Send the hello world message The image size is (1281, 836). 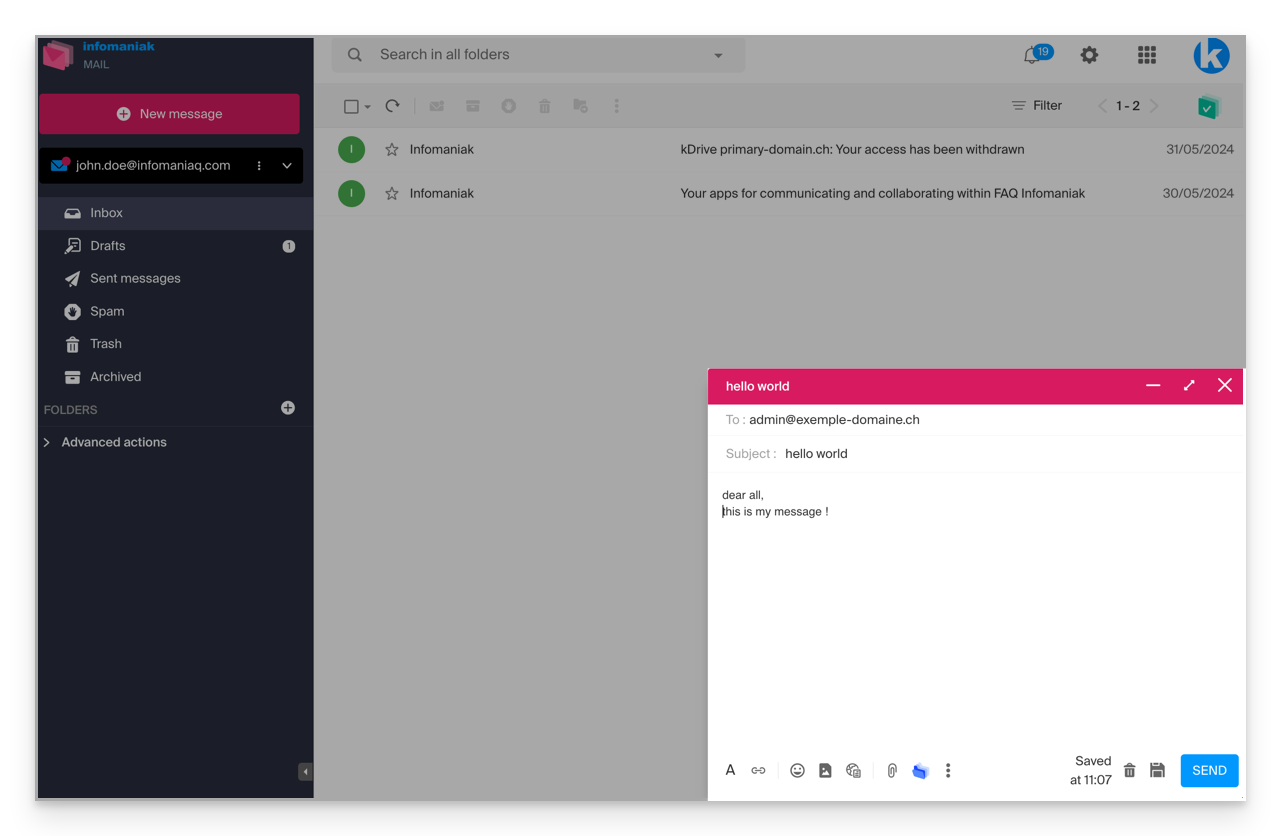tap(1209, 770)
